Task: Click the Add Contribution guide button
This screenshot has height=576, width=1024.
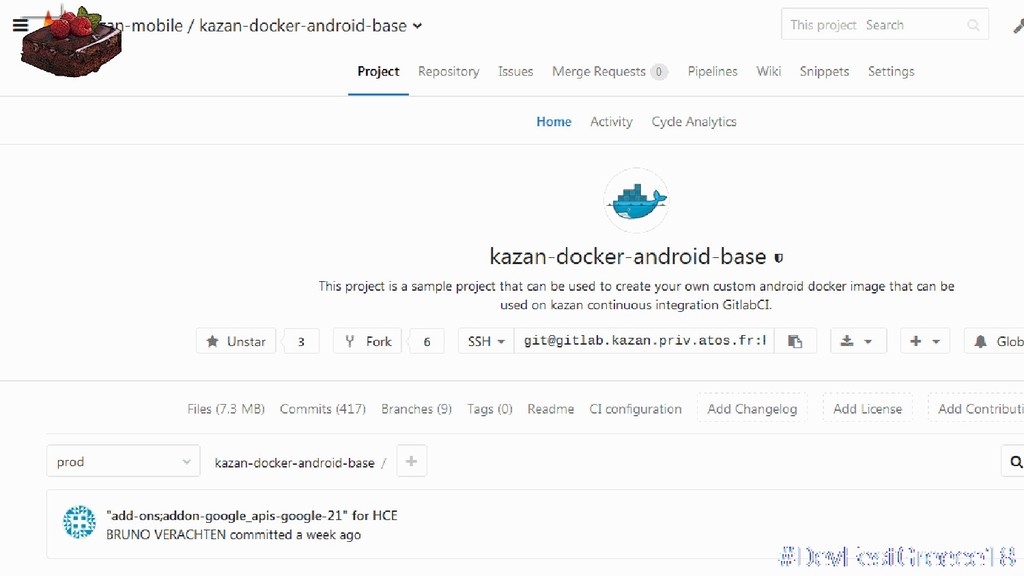Action: (976, 409)
